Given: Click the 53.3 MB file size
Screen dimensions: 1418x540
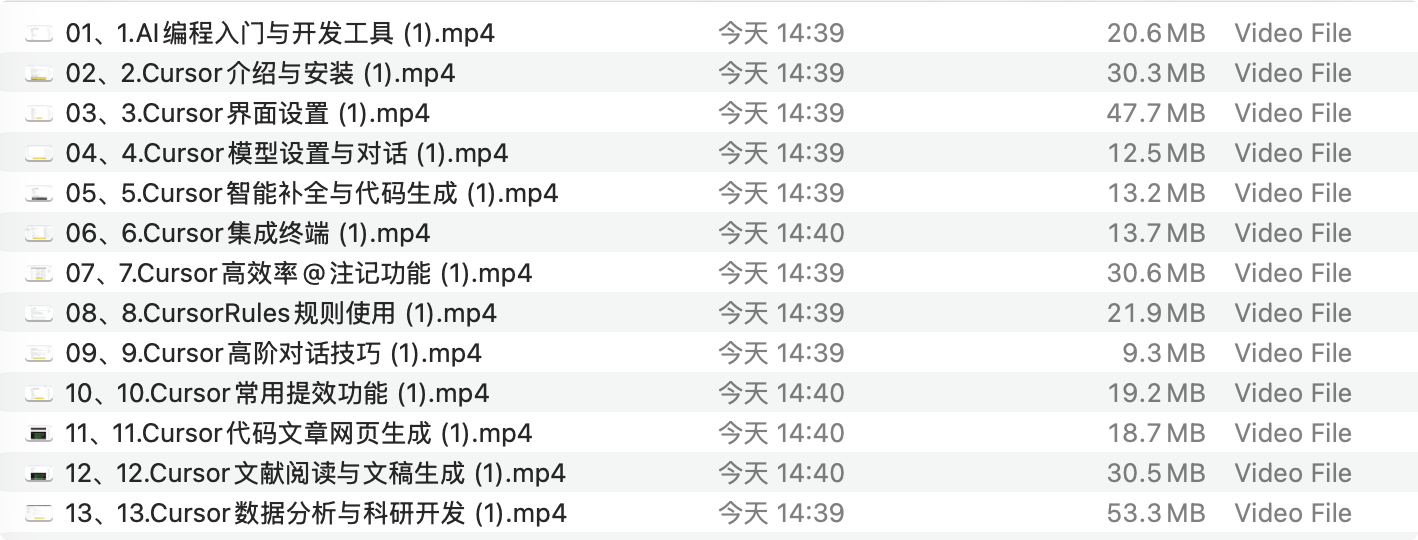Looking at the screenshot, I should 1155,514.
